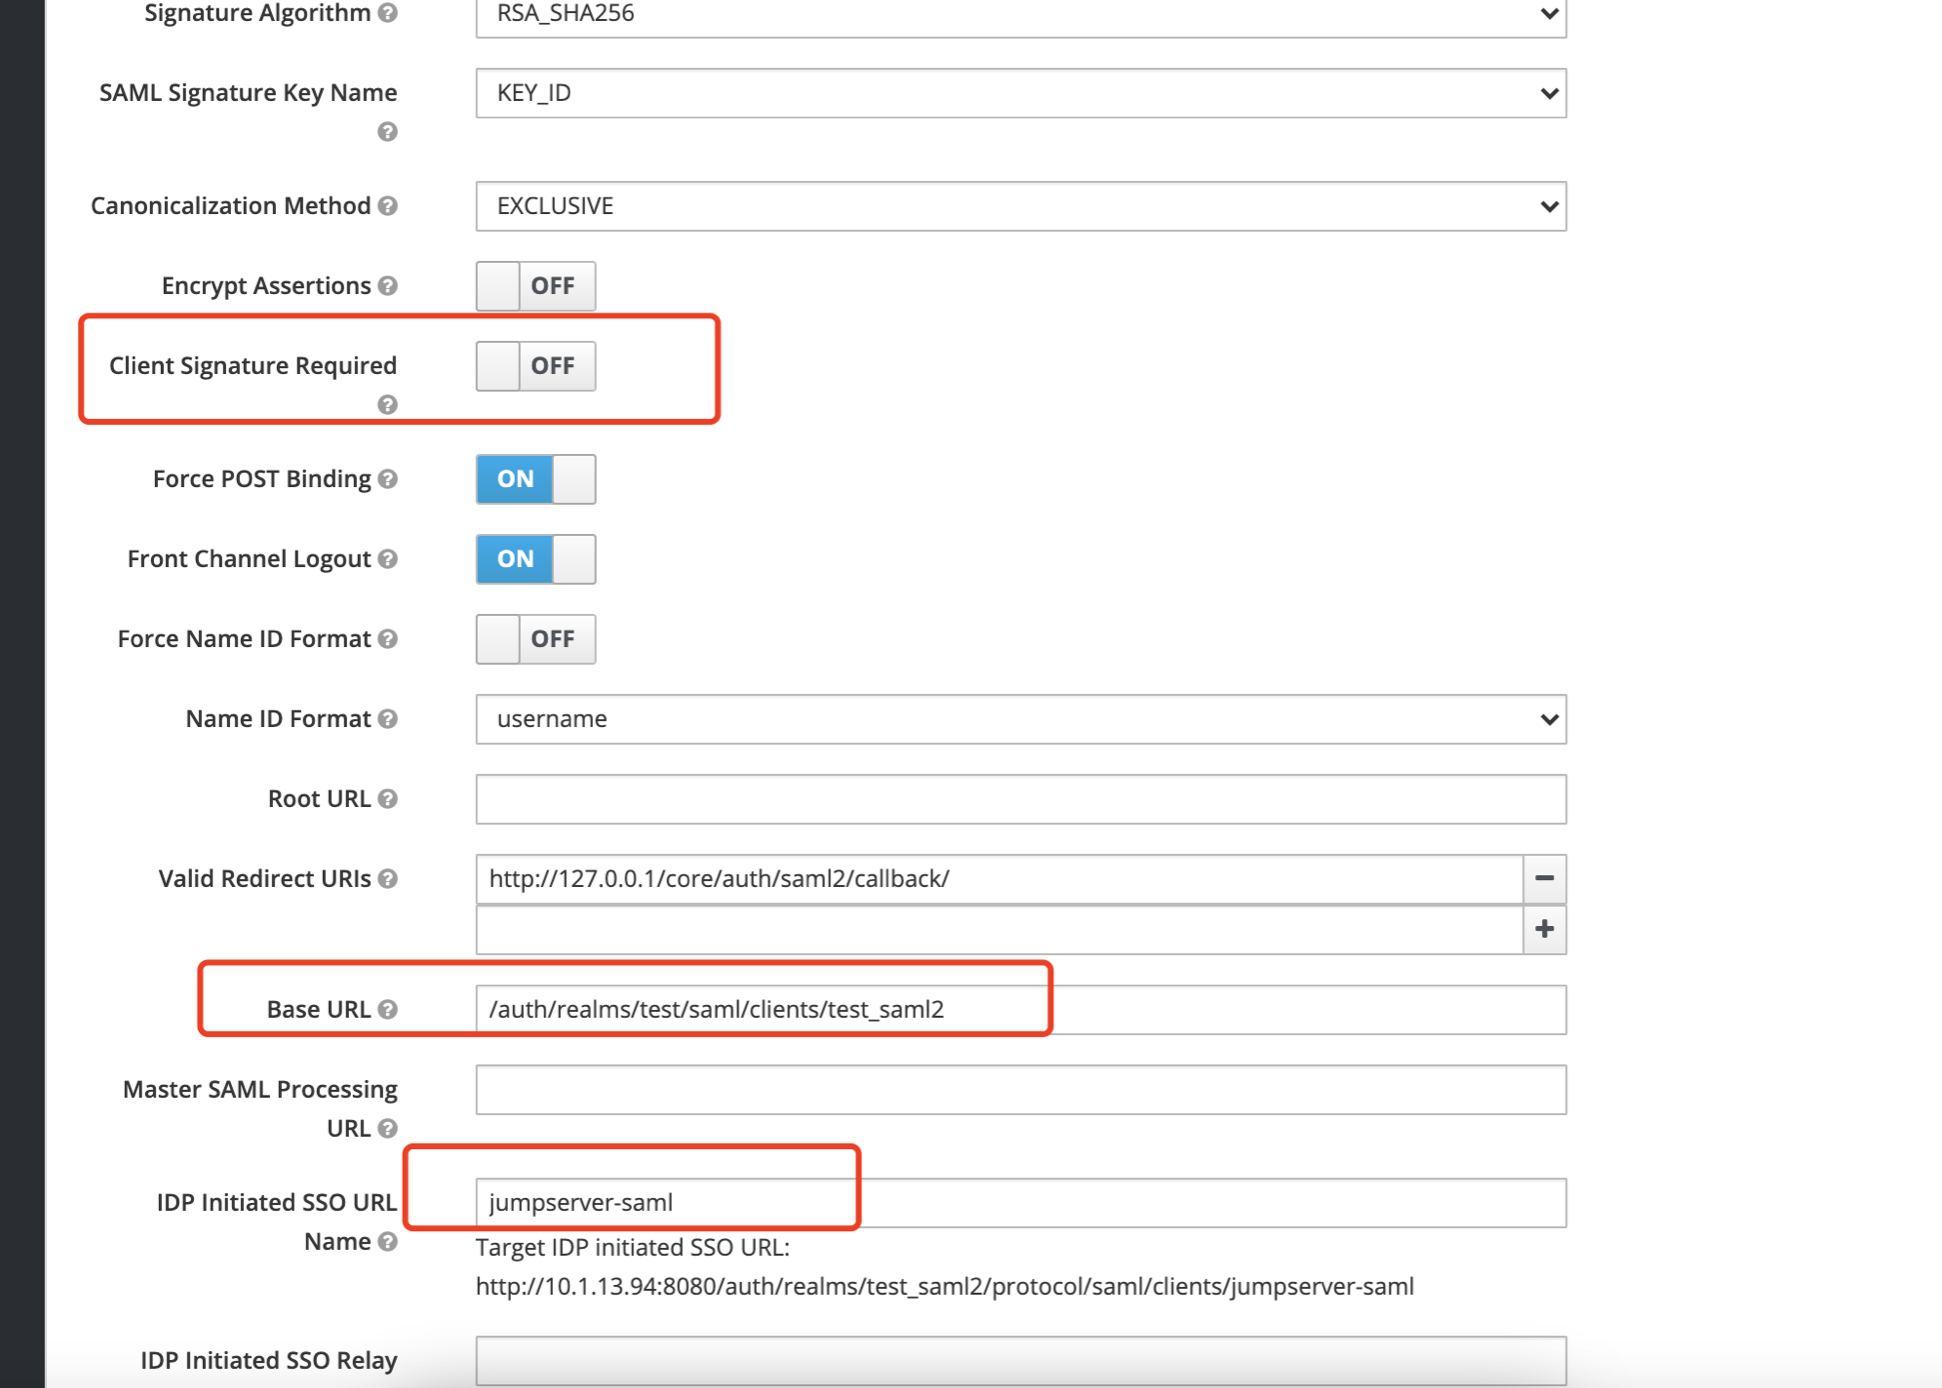Screen dimensions: 1942x1388
Task: Add a new Valid Redirect URI row
Action: [x=1545, y=929]
